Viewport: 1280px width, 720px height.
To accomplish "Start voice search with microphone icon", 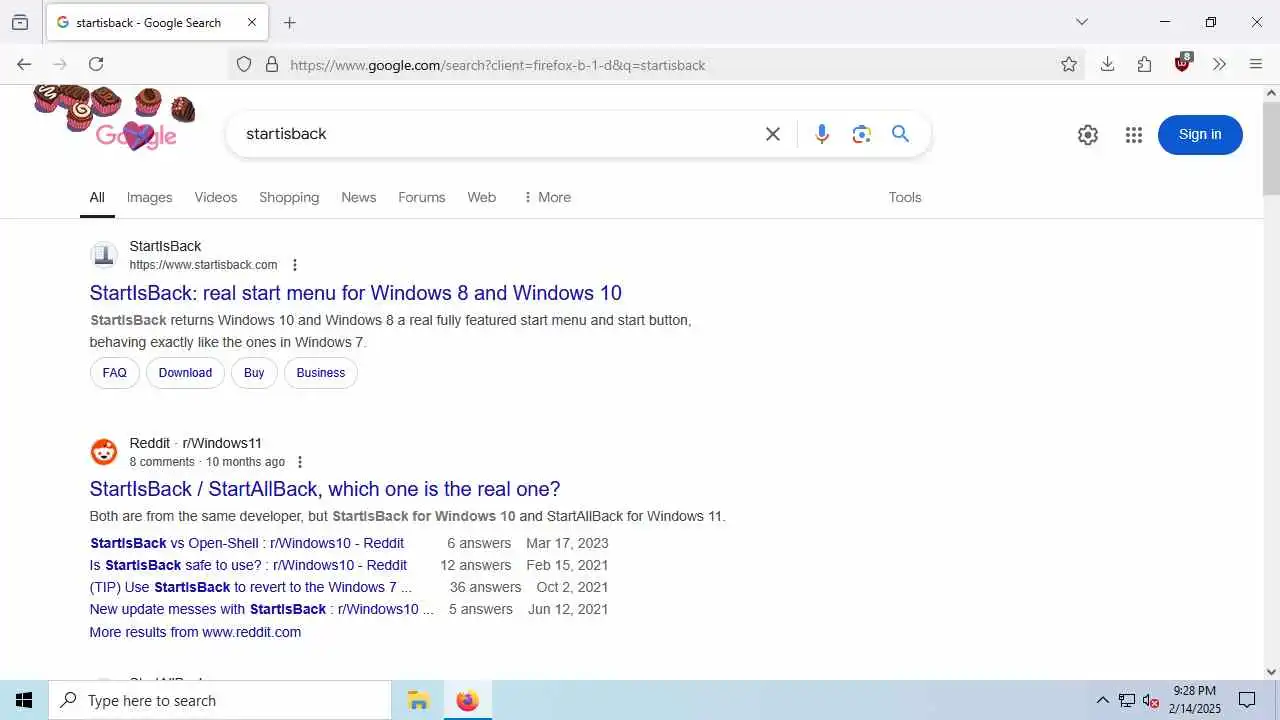I will [x=822, y=134].
